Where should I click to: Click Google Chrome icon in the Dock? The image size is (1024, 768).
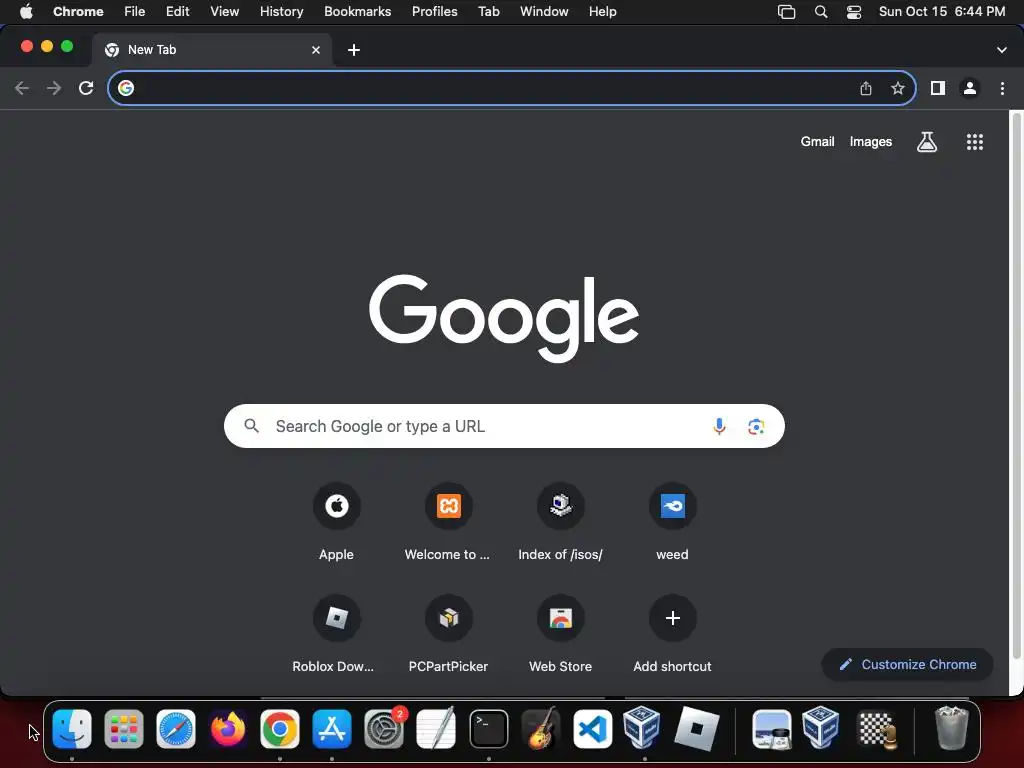280,729
